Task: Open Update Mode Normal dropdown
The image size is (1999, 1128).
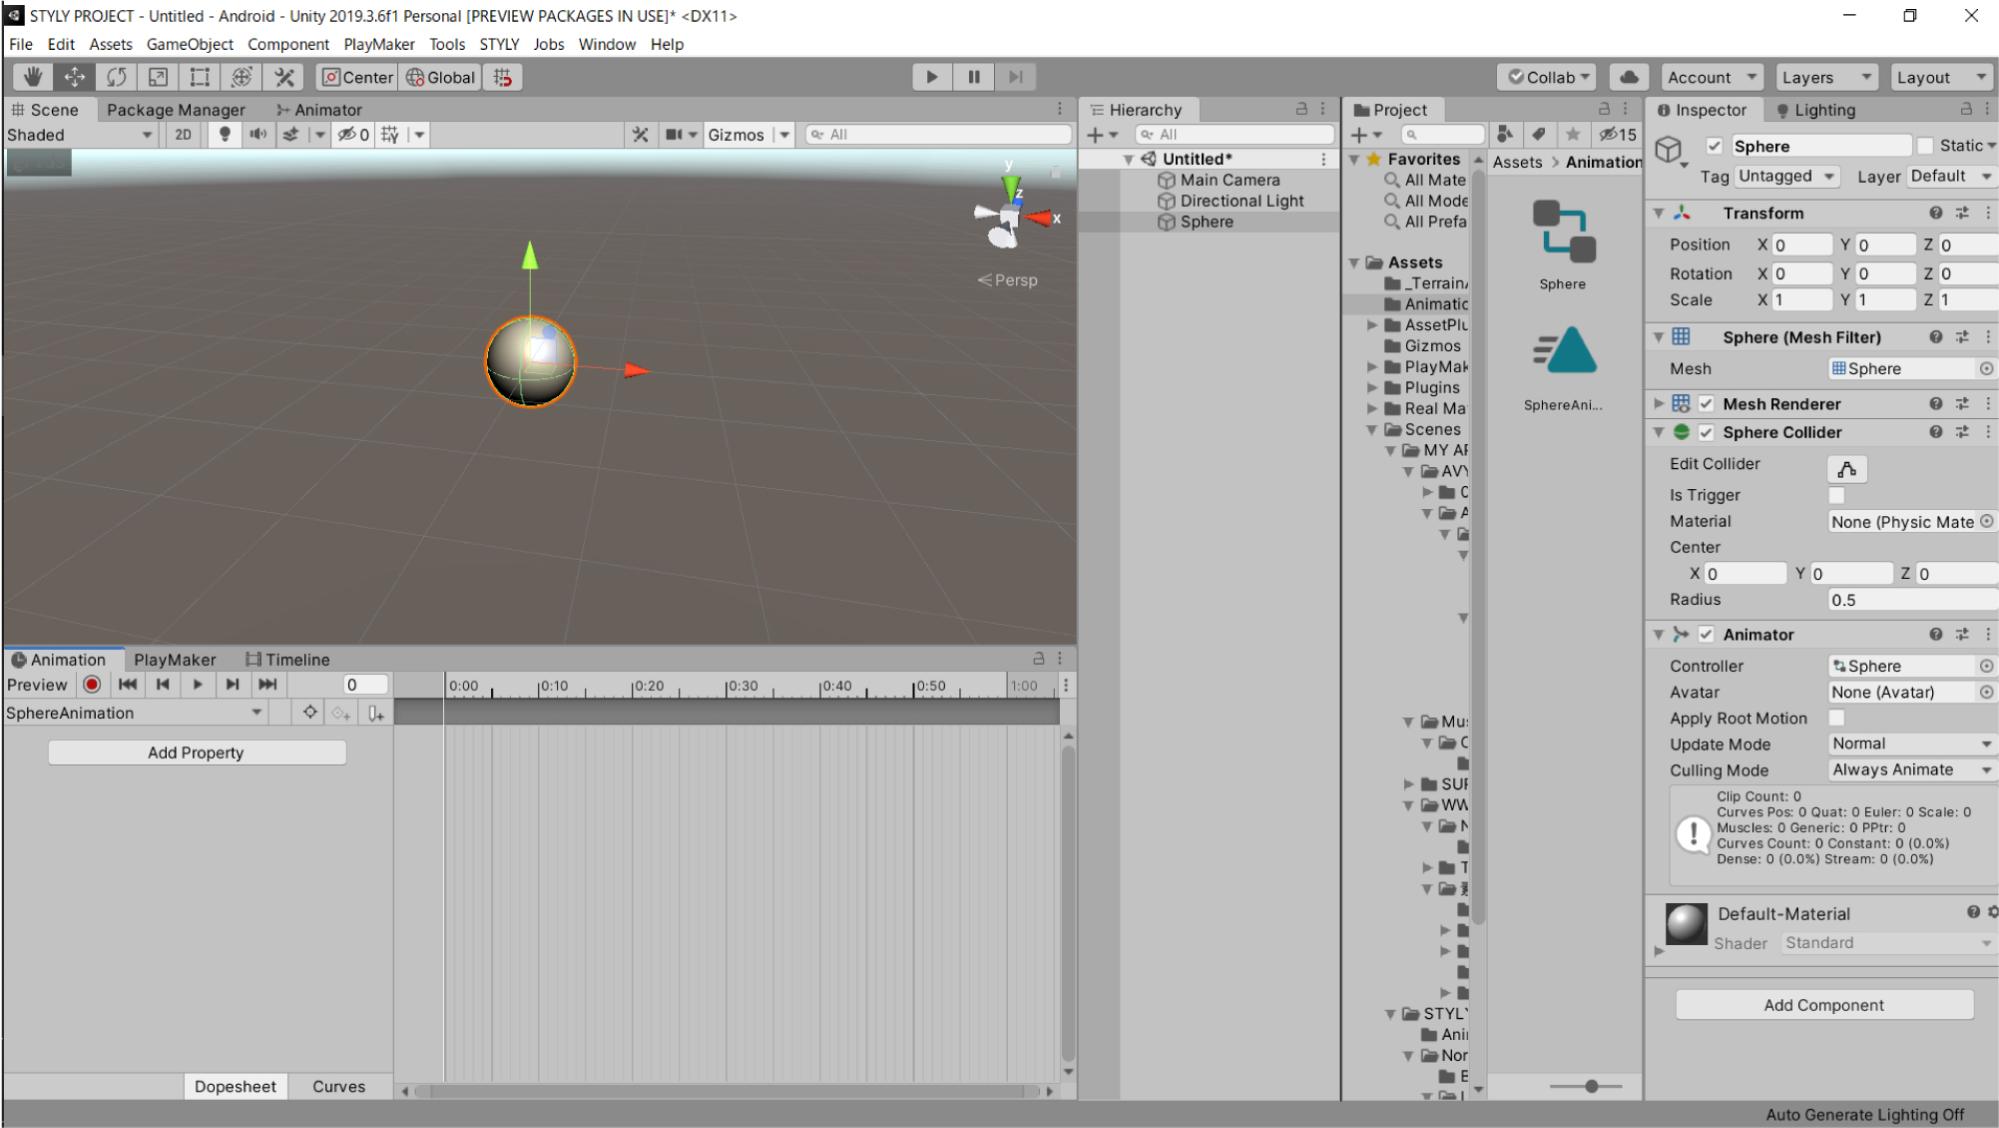Action: pyautogui.click(x=1912, y=744)
